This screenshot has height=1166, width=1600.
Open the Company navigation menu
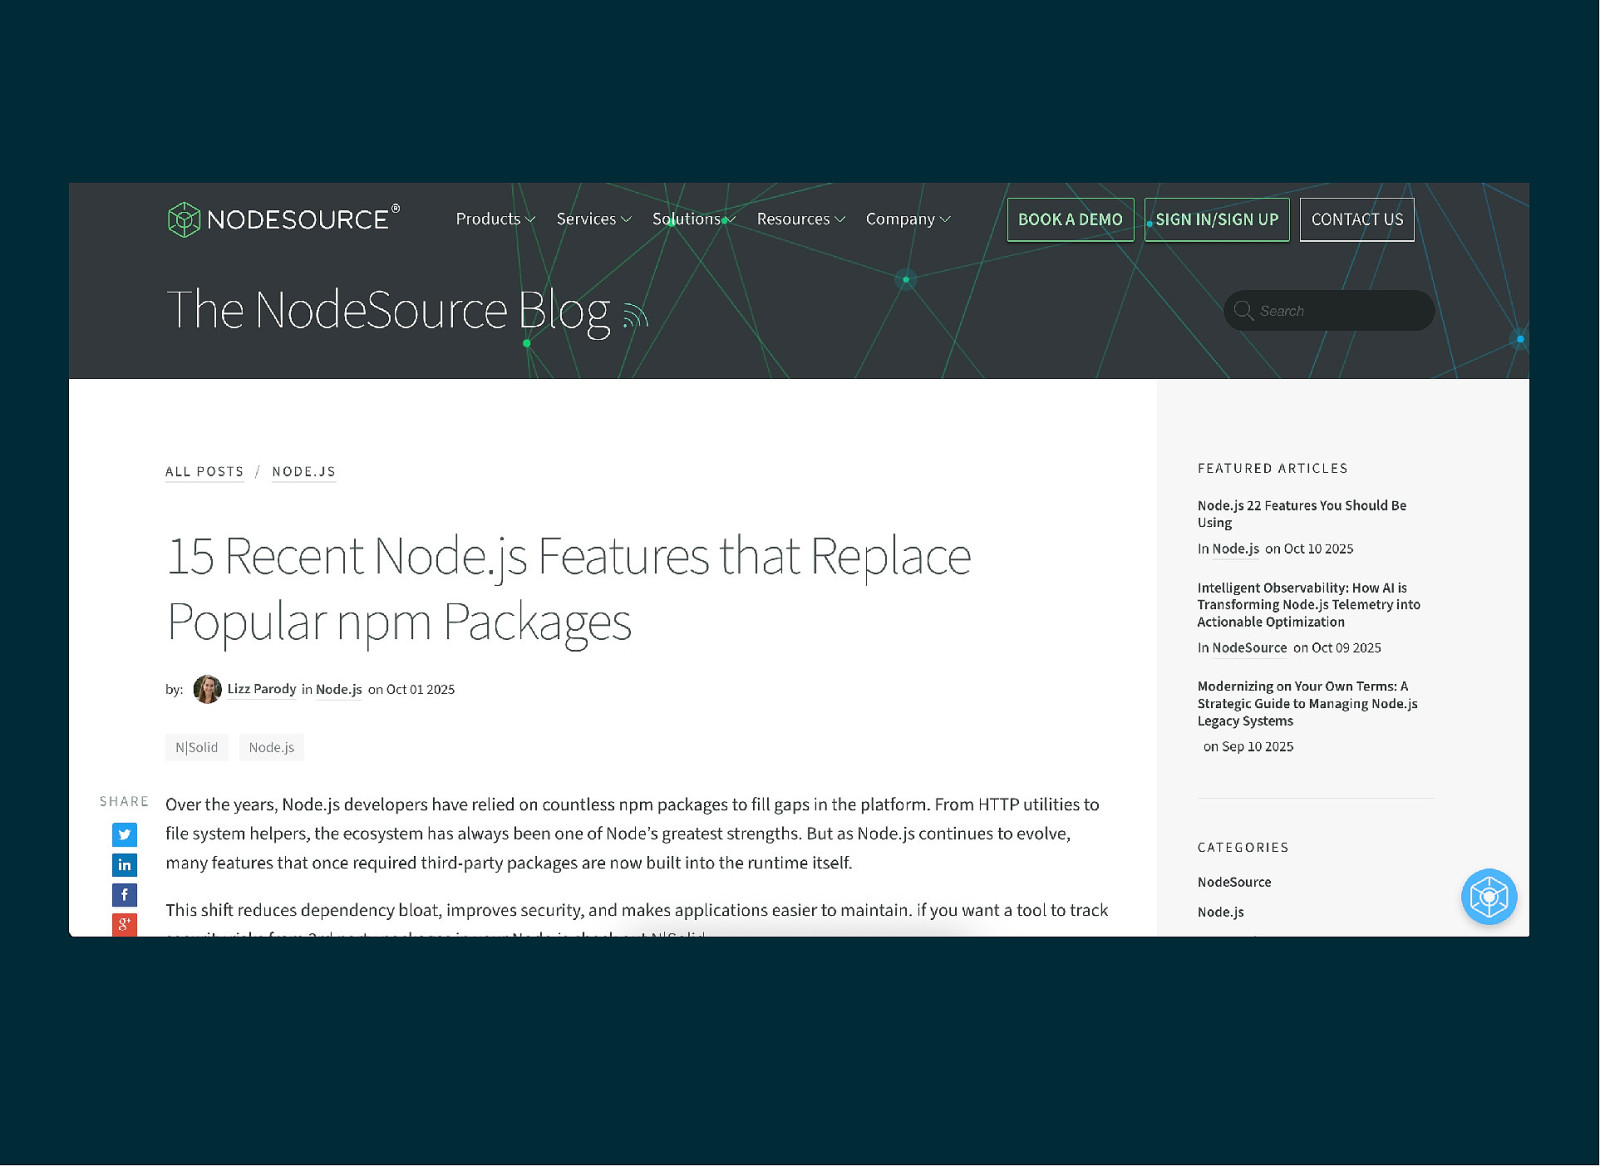[x=907, y=219]
